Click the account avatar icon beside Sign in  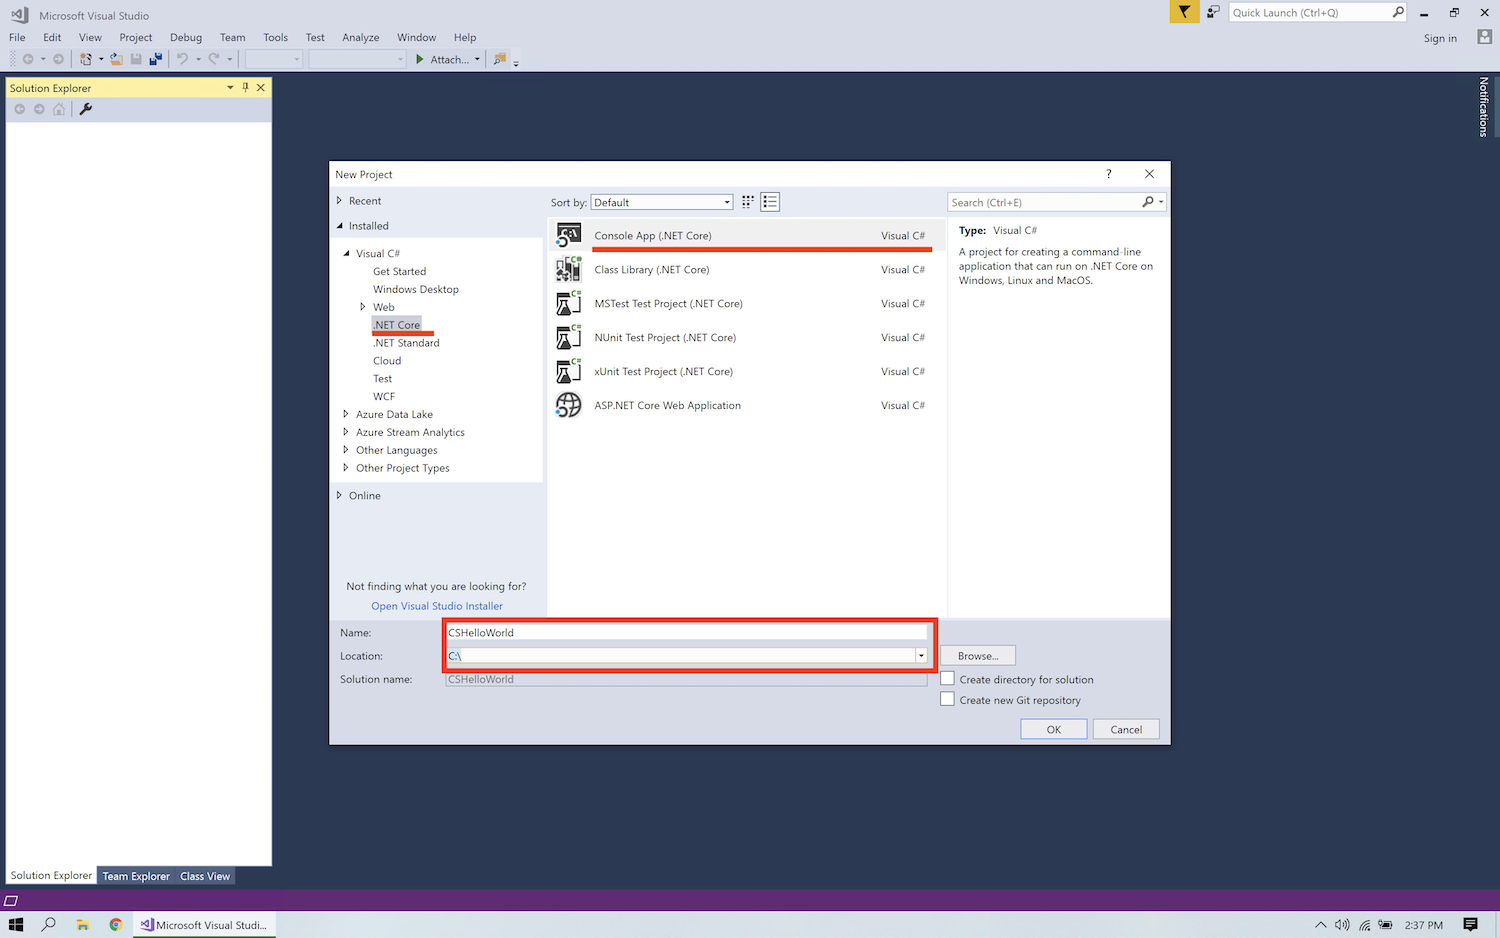(1484, 36)
